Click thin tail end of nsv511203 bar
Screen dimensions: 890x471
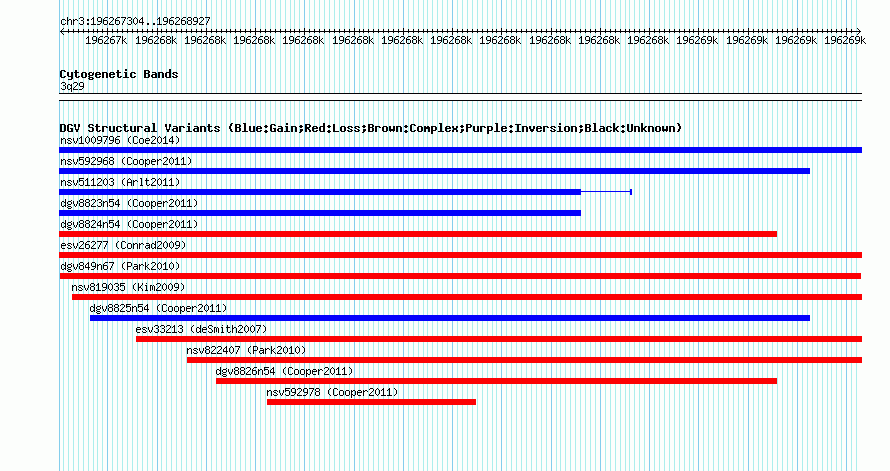click(x=631, y=192)
